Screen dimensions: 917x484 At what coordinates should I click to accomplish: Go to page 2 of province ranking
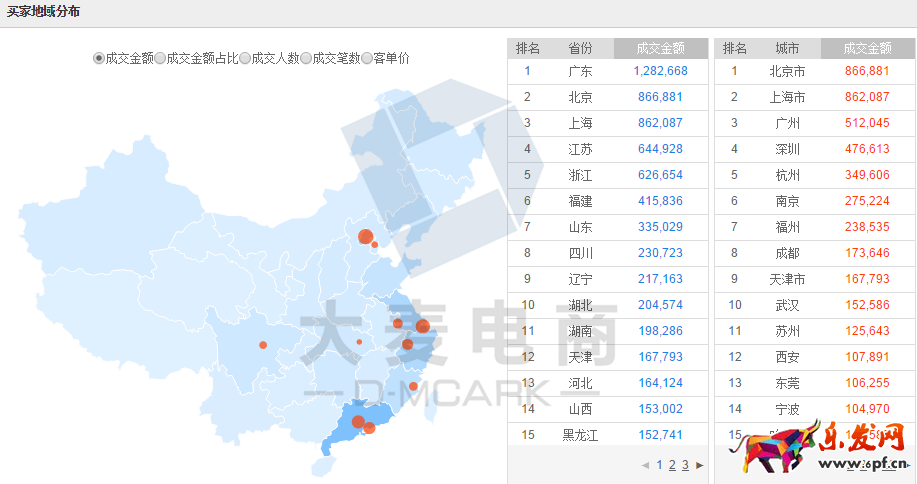click(x=672, y=465)
